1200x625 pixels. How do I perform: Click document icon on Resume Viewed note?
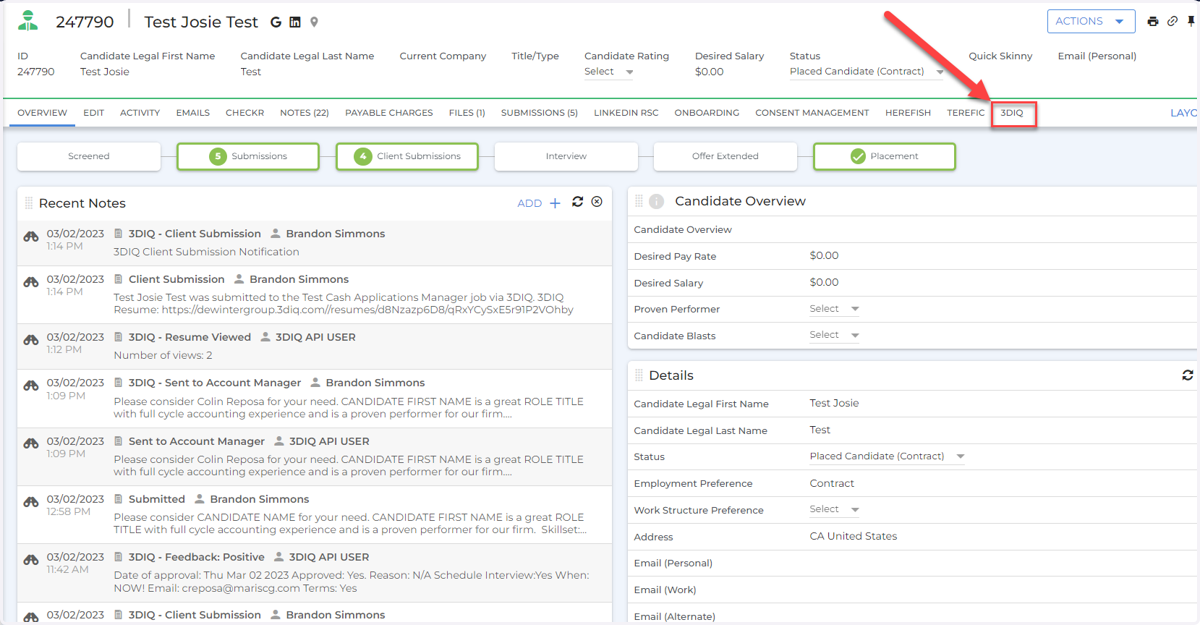click(119, 337)
